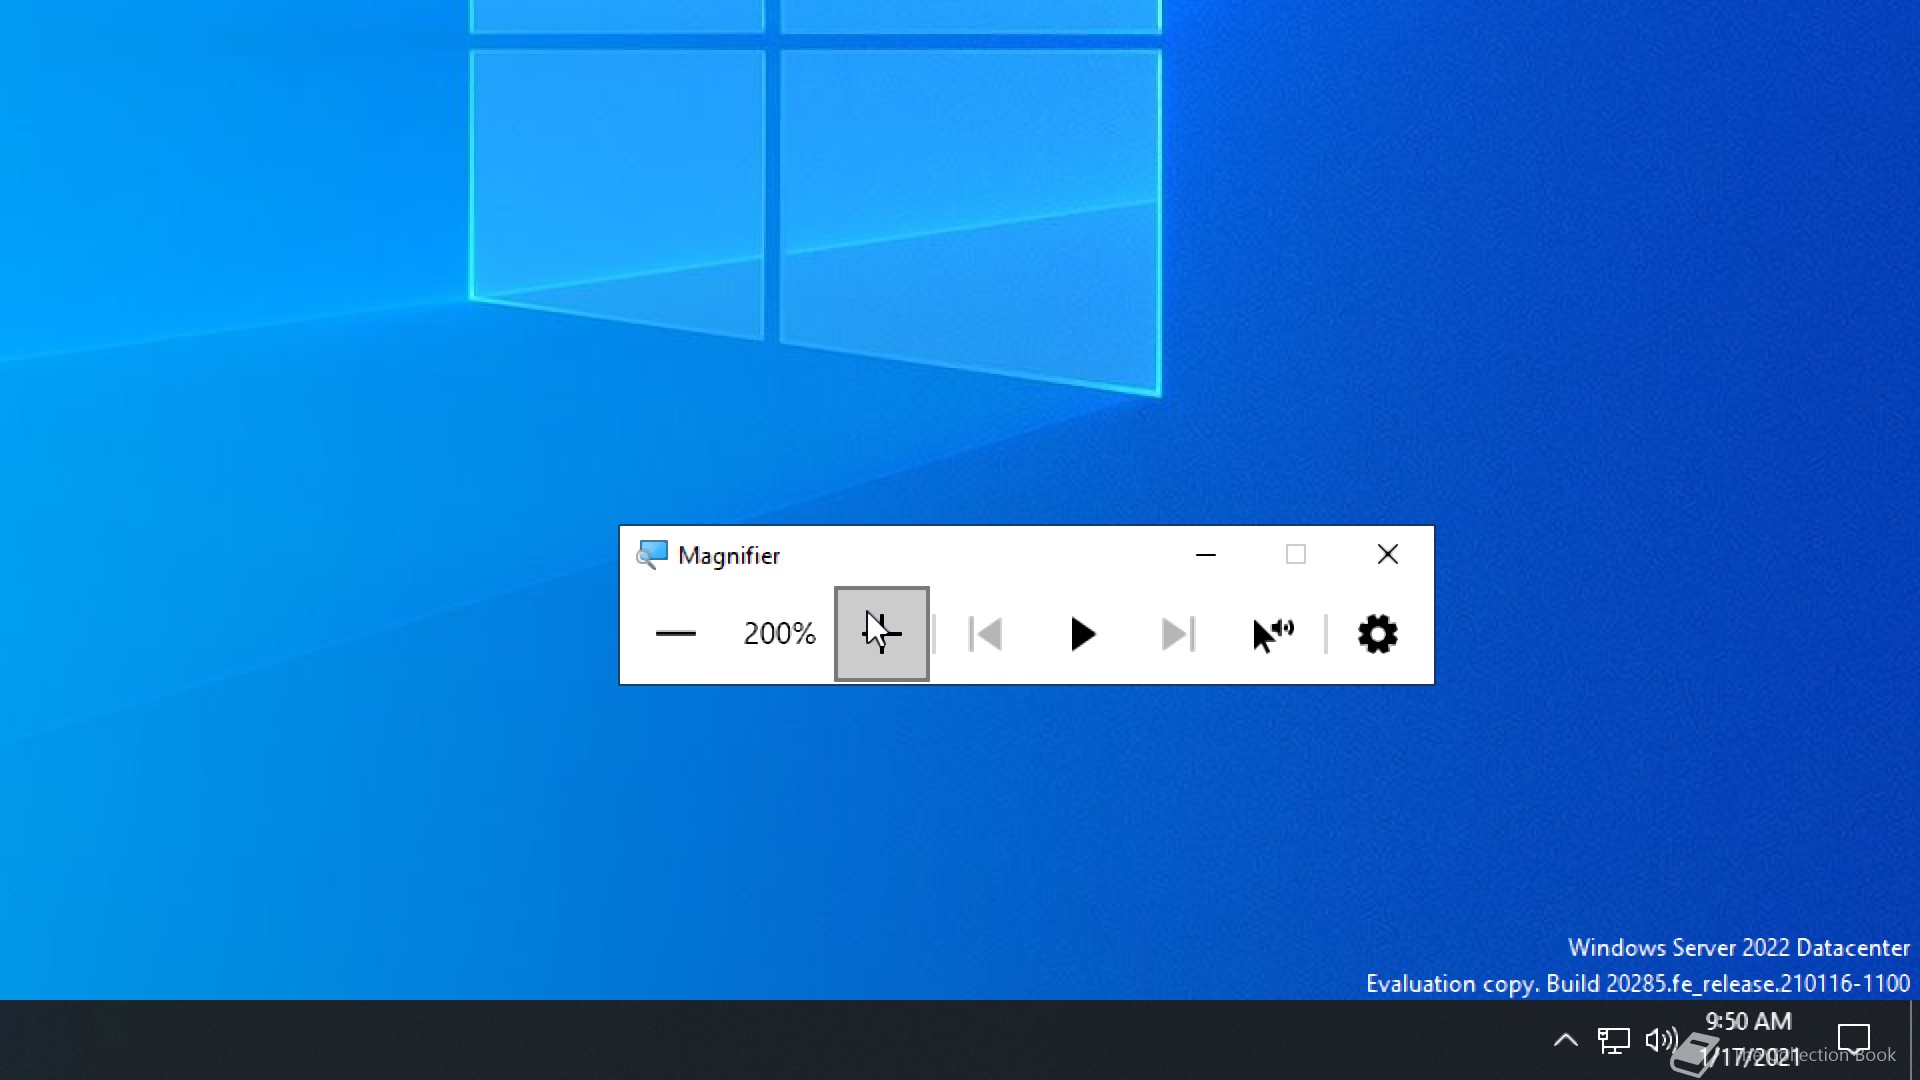Start Magnifier reading with the play button

point(1082,634)
